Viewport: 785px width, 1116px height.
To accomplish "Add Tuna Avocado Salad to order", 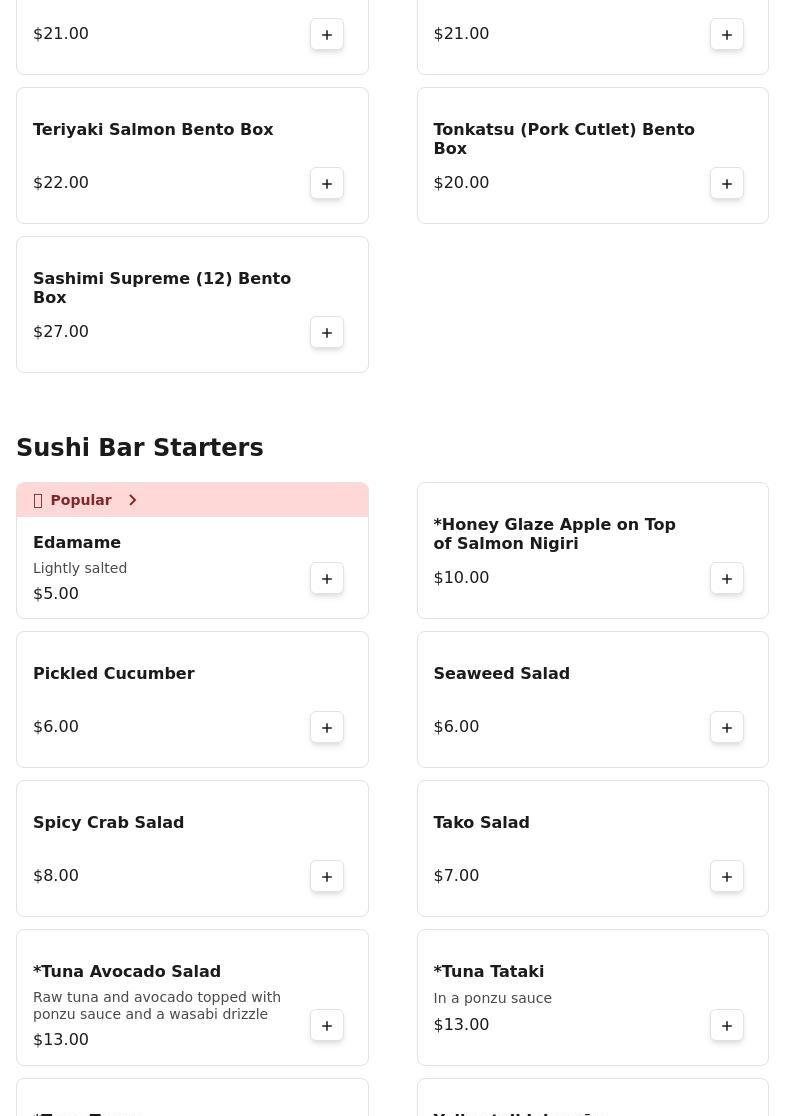I will [327, 1025].
